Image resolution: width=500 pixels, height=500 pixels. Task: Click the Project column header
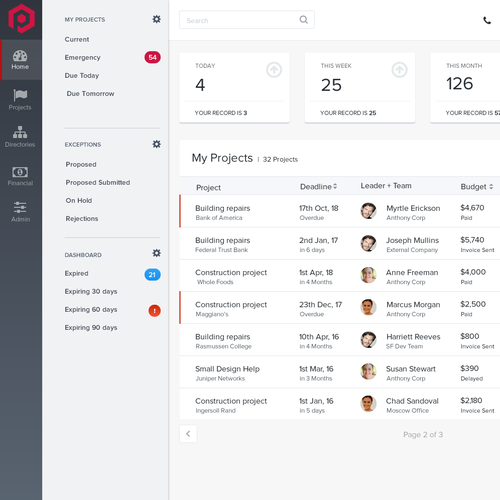pyautogui.click(x=208, y=188)
